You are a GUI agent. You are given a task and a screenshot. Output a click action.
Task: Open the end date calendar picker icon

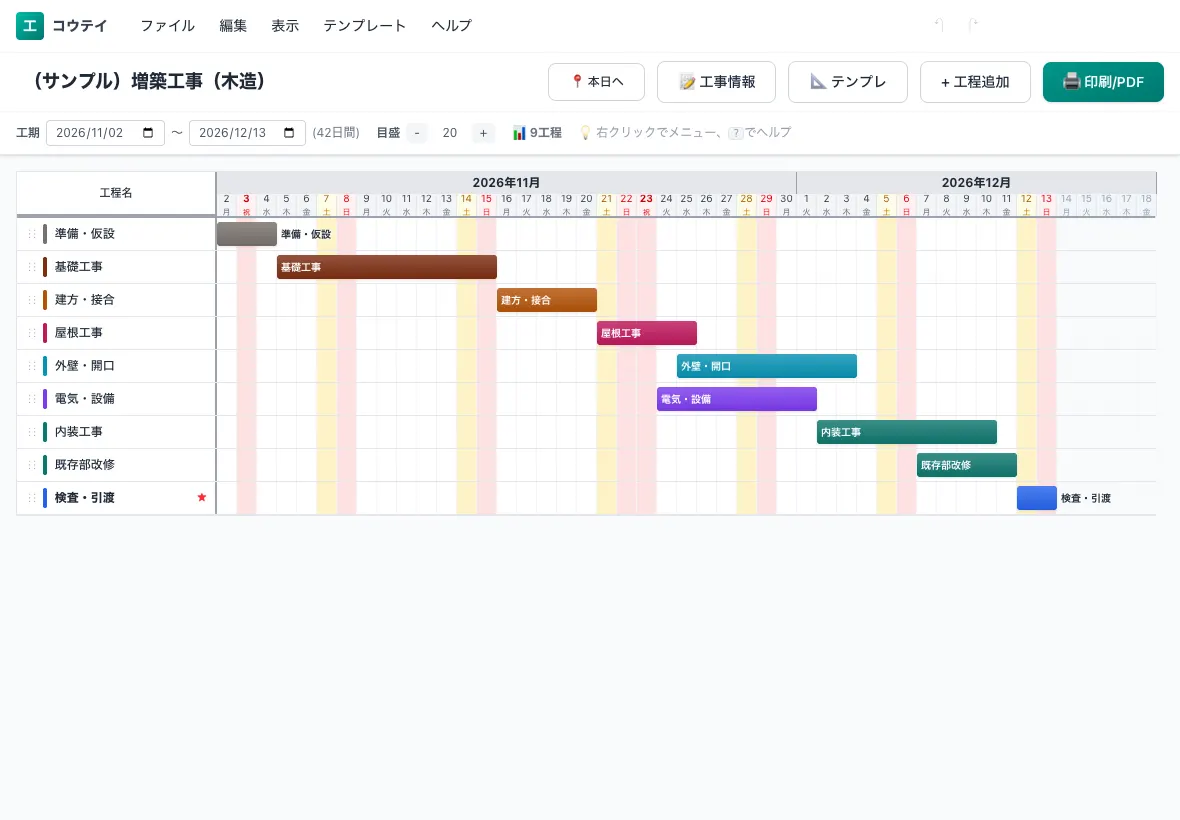(289, 132)
